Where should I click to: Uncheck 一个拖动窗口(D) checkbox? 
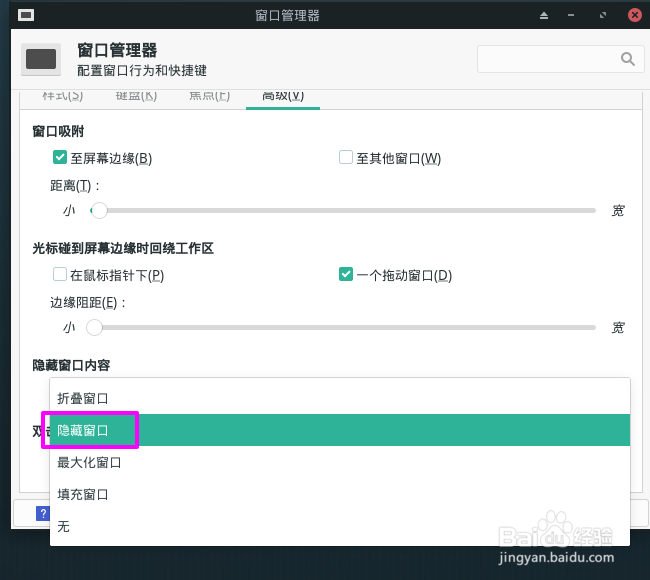tap(346, 274)
